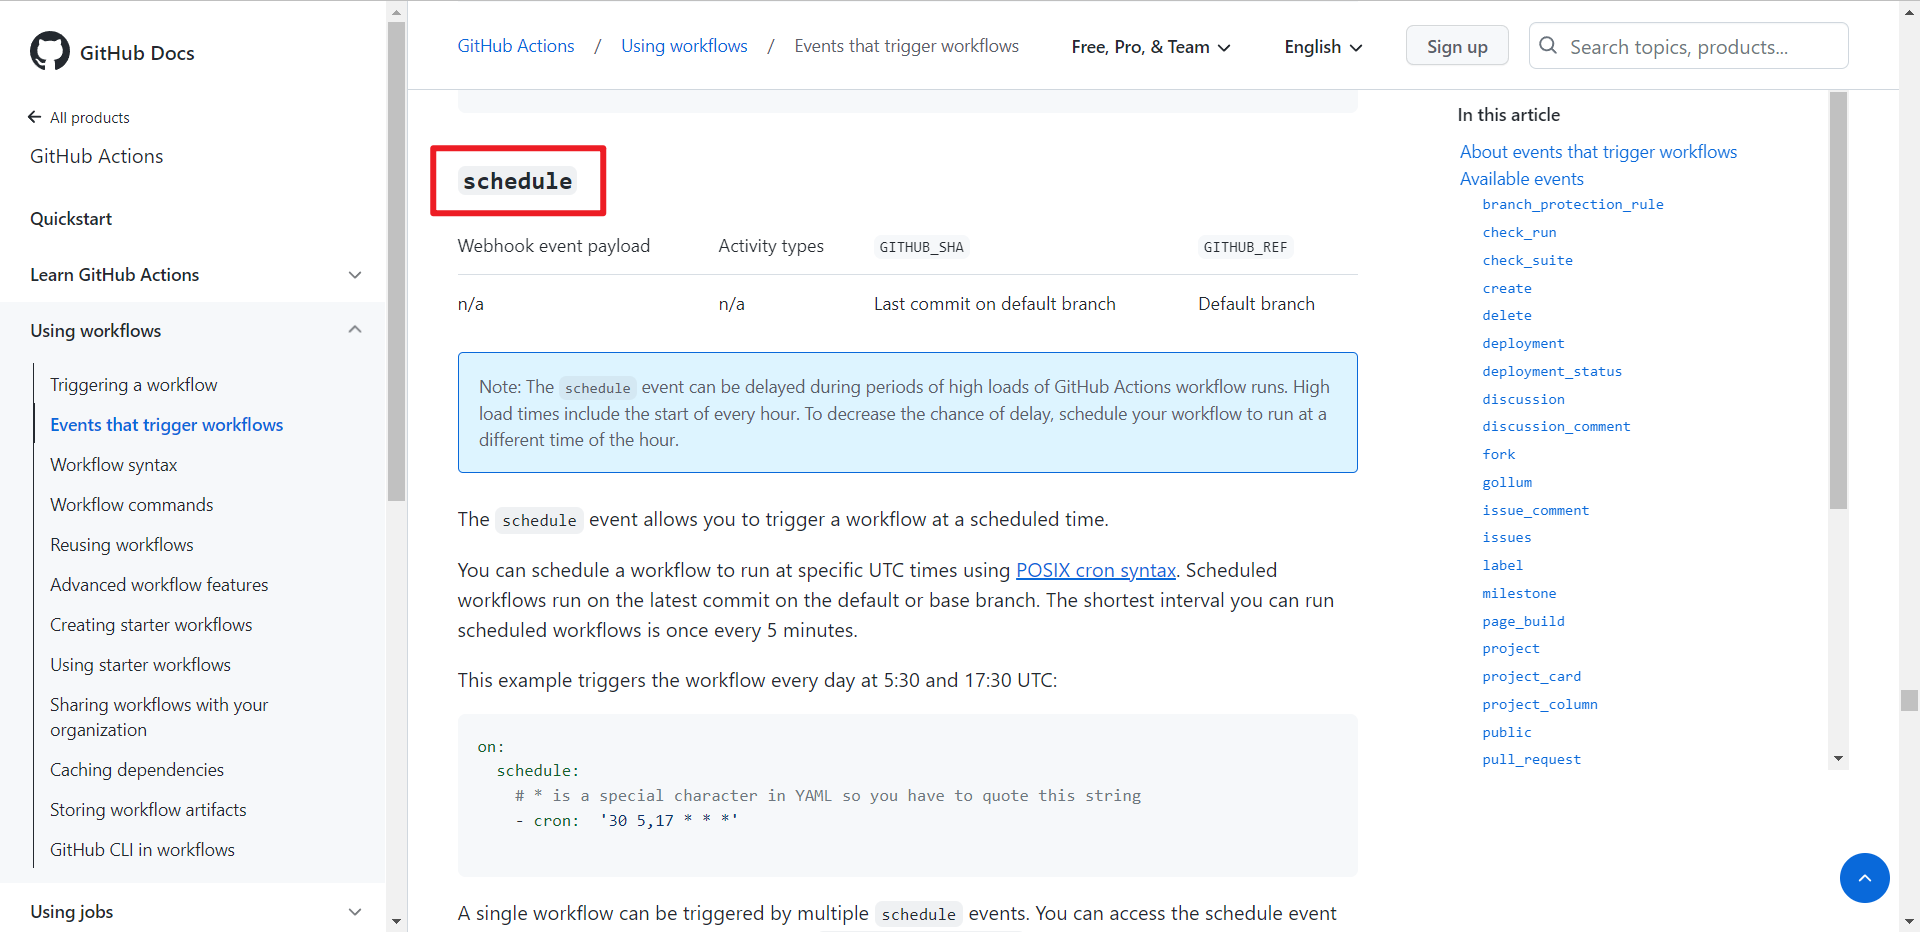This screenshot has height=932, width=1920.
Task: Jump to check_suite event
Action: point(1527,260)
